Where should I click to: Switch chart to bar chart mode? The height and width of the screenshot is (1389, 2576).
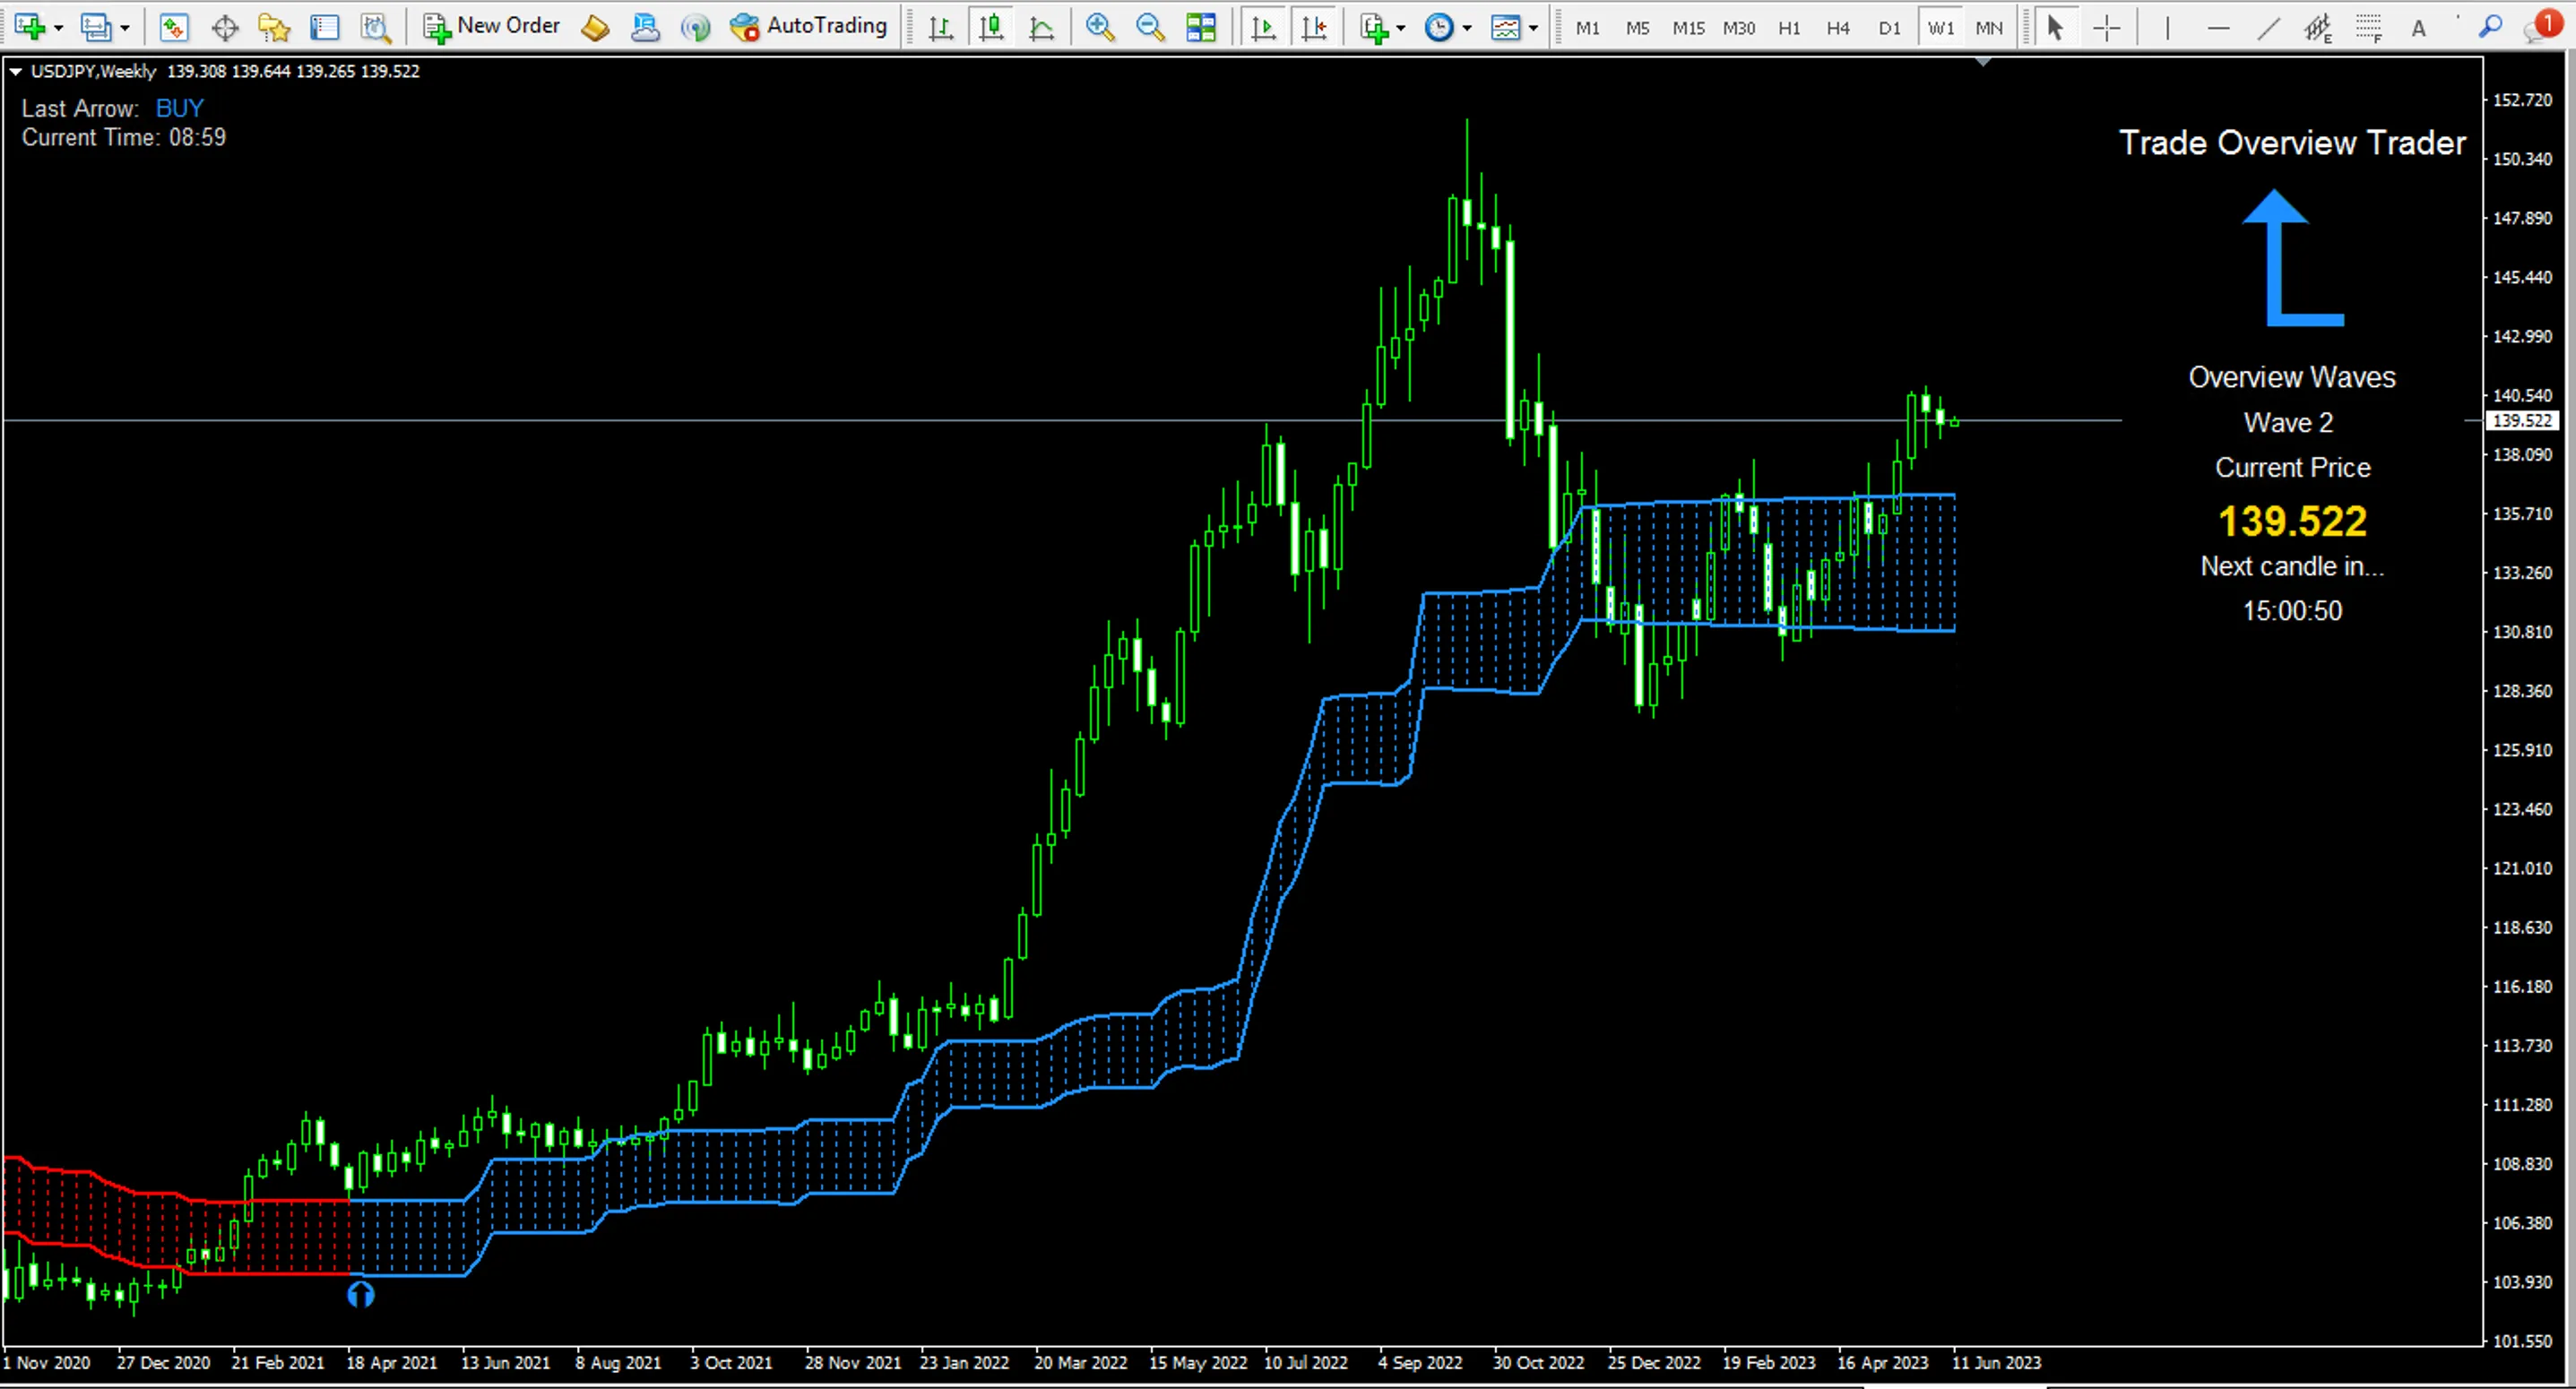click(940, 27)
